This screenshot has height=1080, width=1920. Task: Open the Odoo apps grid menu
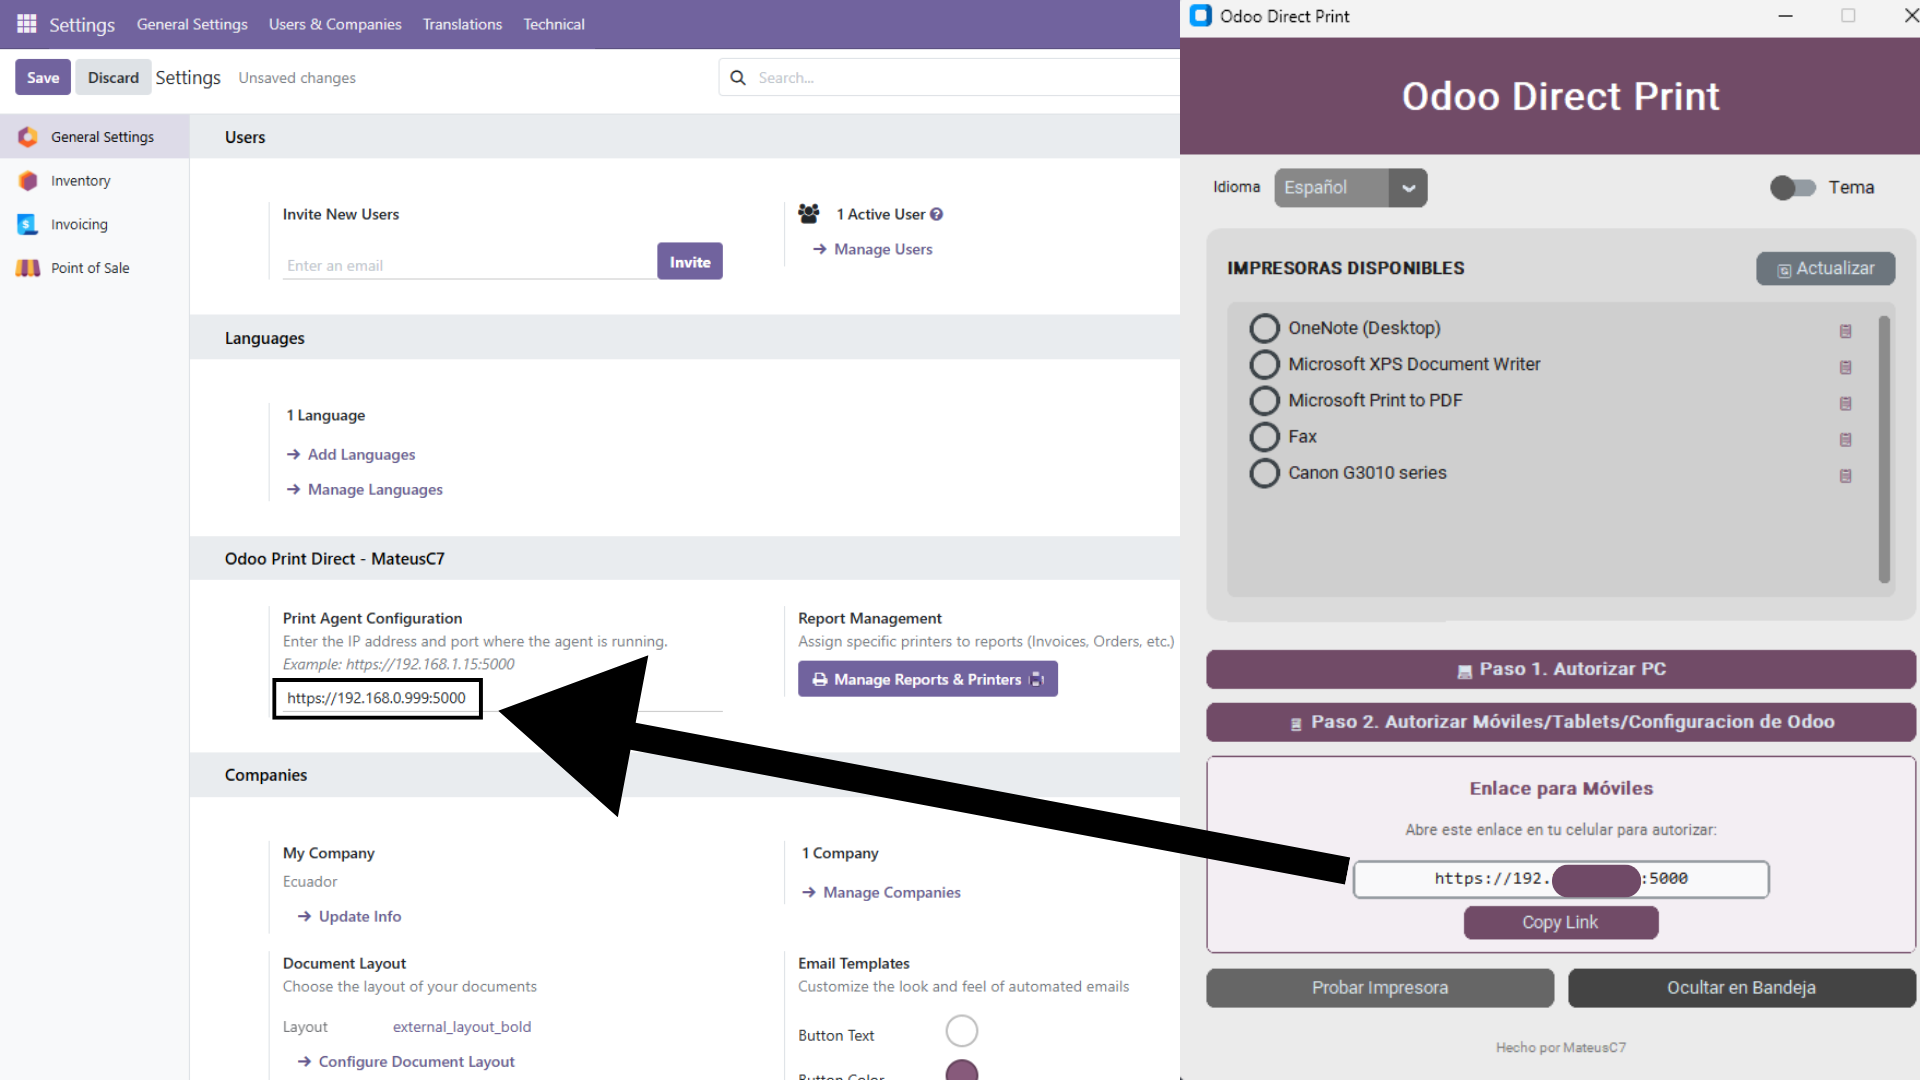tap(27, 24)
